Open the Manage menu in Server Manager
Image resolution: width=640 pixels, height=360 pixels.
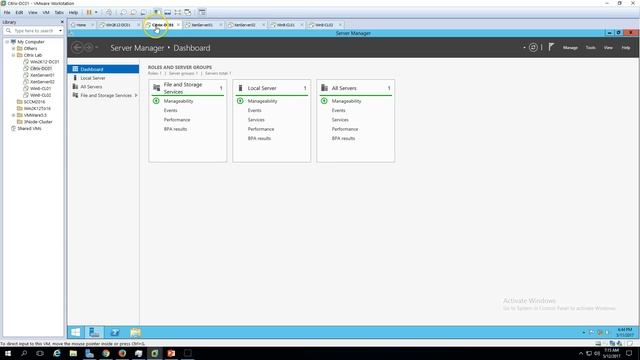(x=570, y=48)
